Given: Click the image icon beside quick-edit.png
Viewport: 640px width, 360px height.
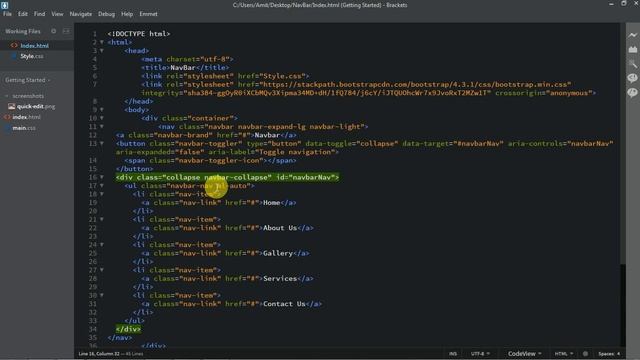Looking at the screenshot, I should [x=11, y=107].
